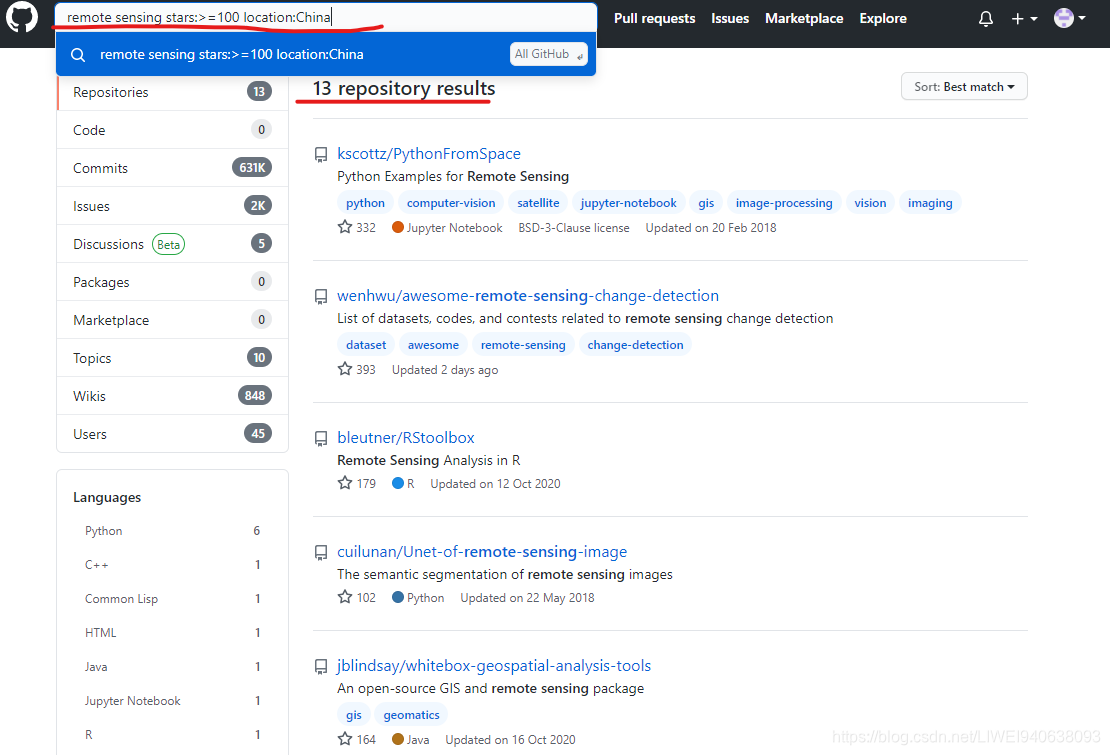The height and width of the screenshot is (755, 1110).
Task: Click the geomatics topic tag
Action: pos(411,715)
